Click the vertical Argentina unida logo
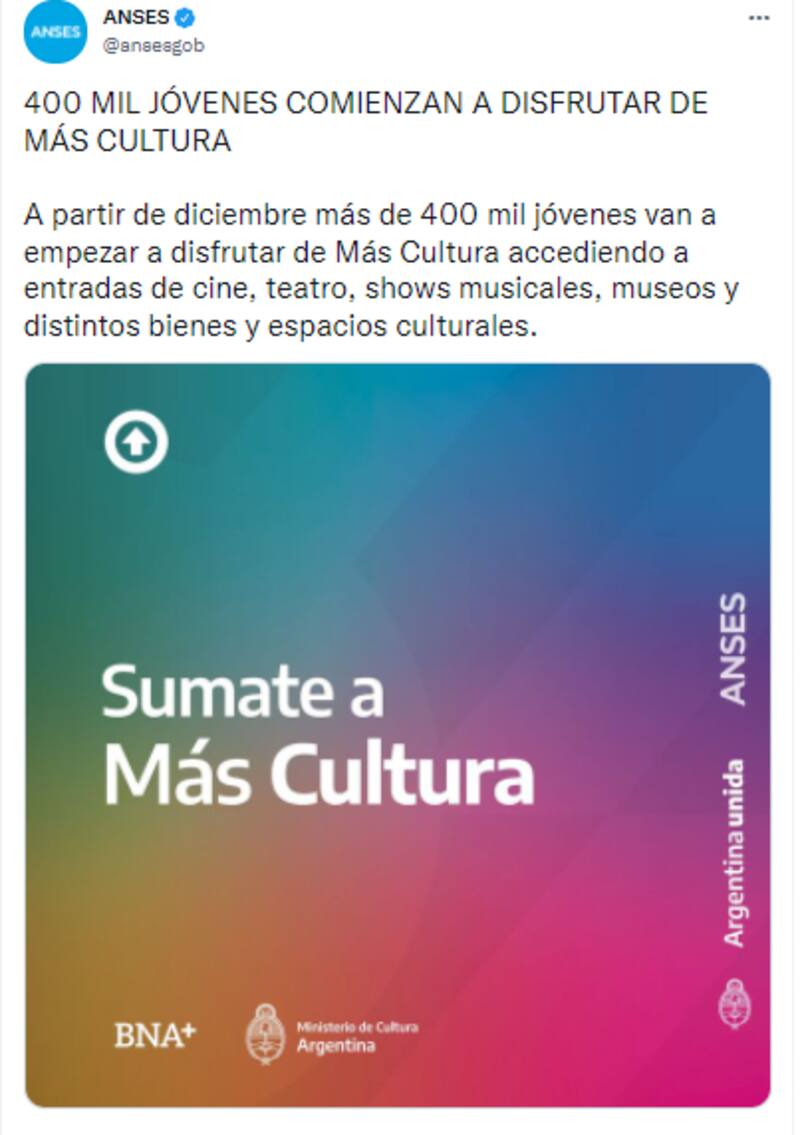 [733, 853]
